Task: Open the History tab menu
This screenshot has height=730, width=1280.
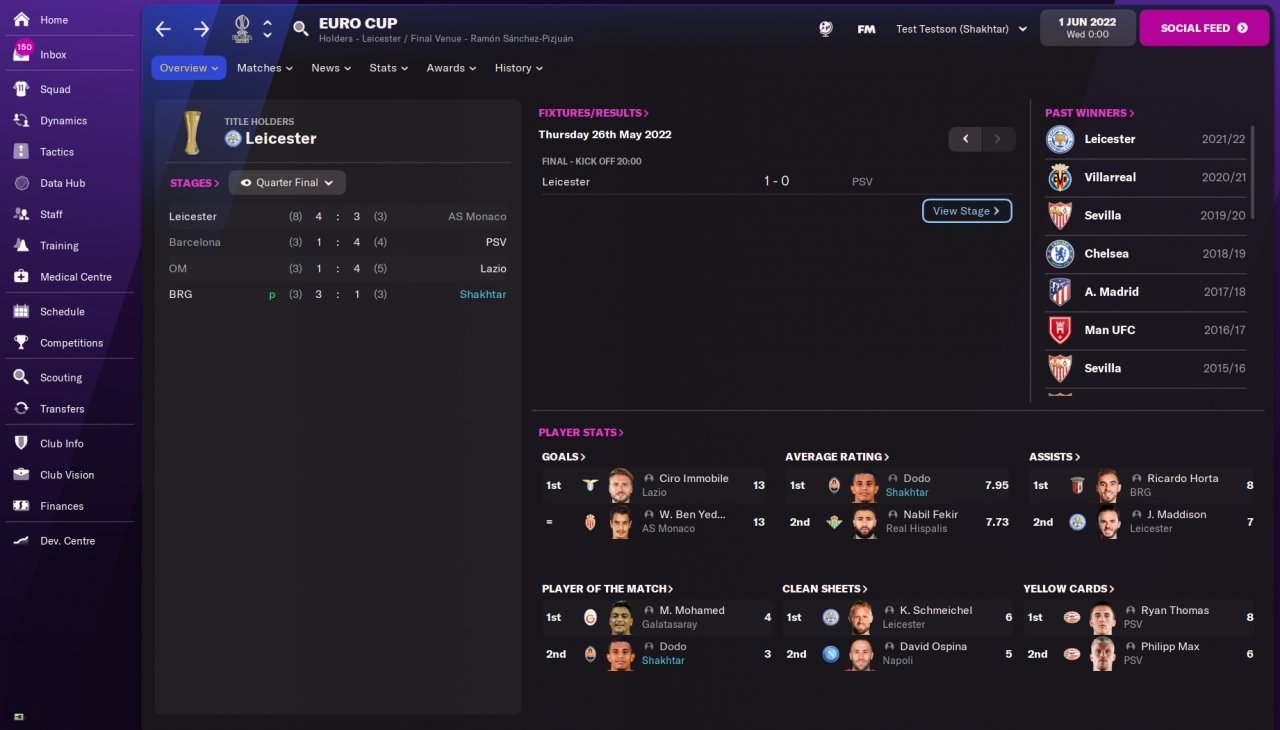Action: 519,68
